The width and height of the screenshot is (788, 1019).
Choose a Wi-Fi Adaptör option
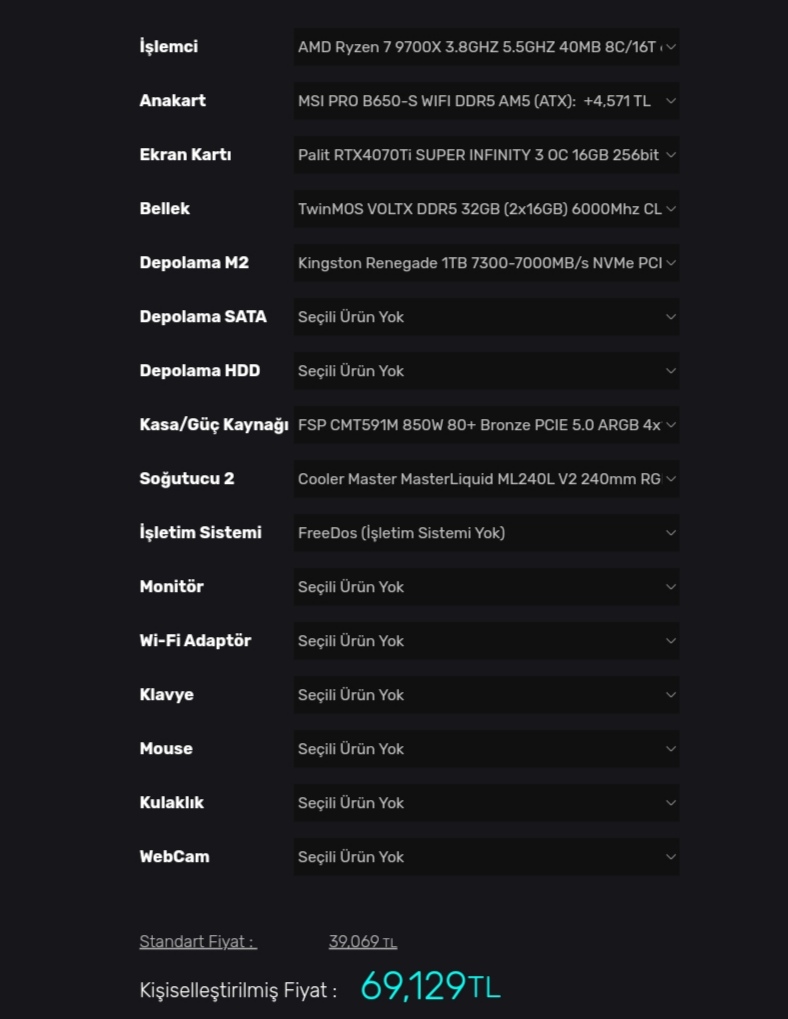tap(486, 641)
